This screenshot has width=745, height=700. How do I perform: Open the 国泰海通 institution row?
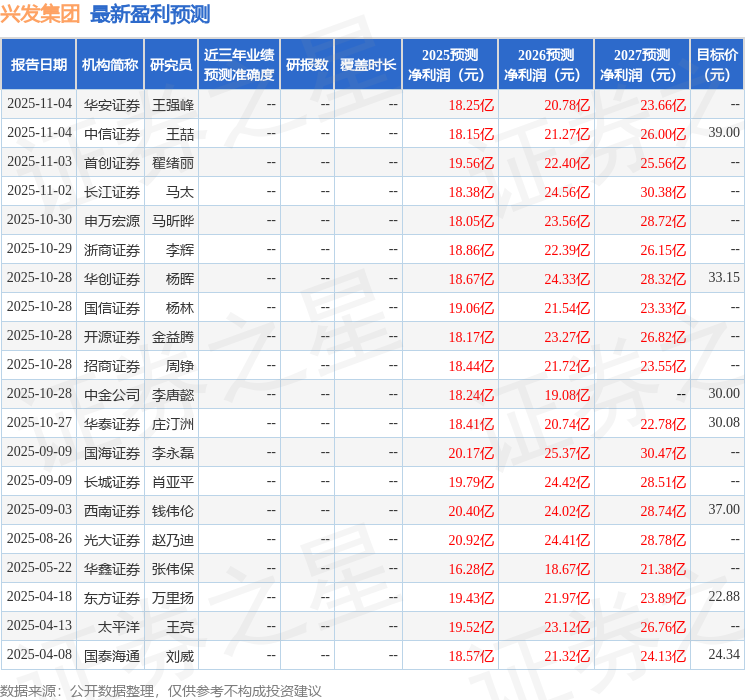coord(111,655)
